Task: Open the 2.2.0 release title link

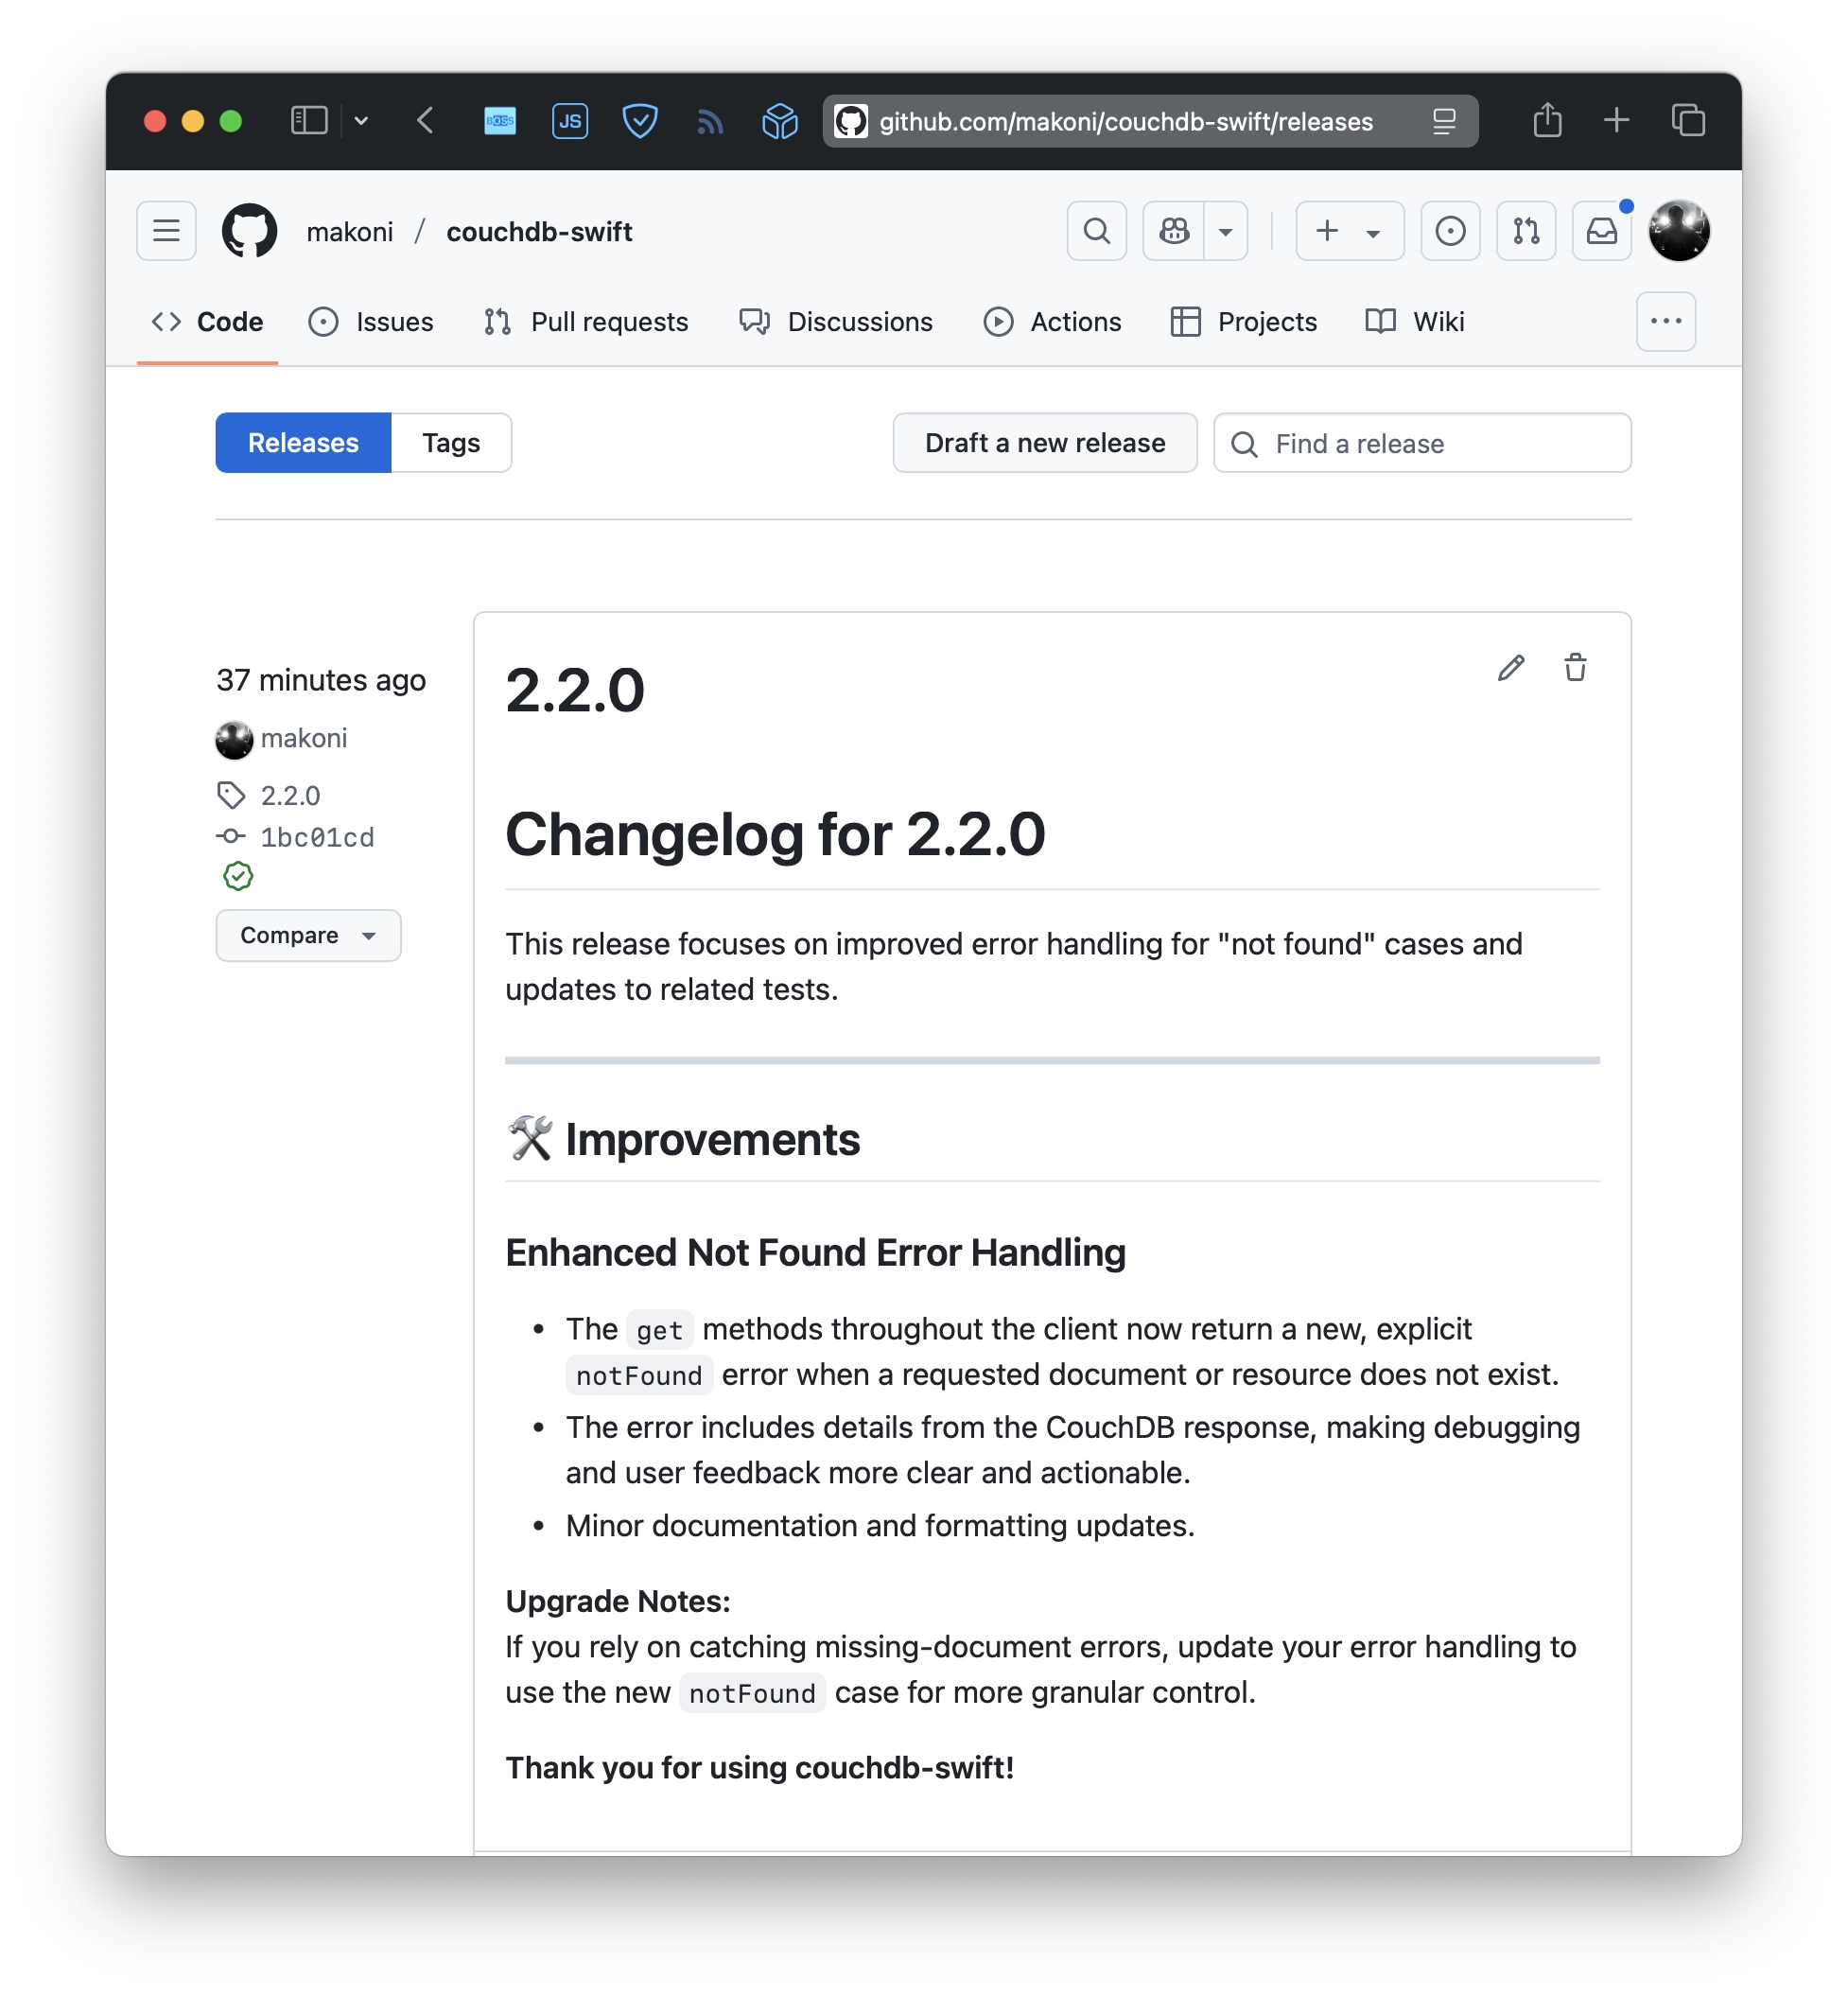Action: click(575, 690)
